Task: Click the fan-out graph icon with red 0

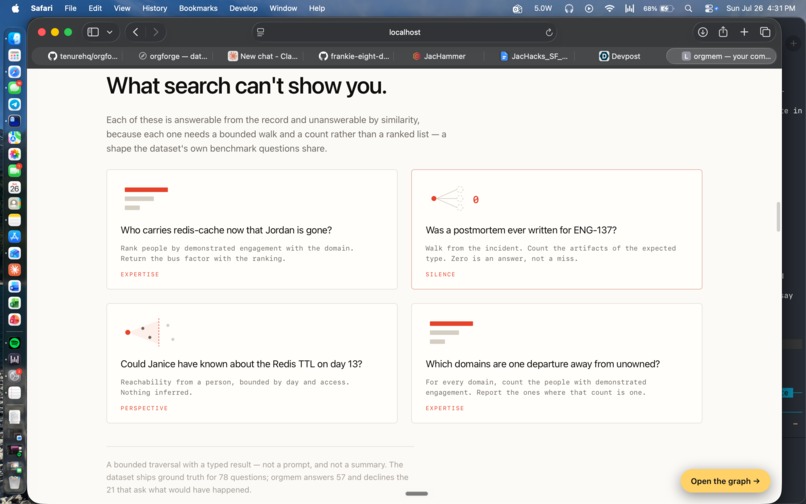Action: pyautogui.click(x=454, y=199)
